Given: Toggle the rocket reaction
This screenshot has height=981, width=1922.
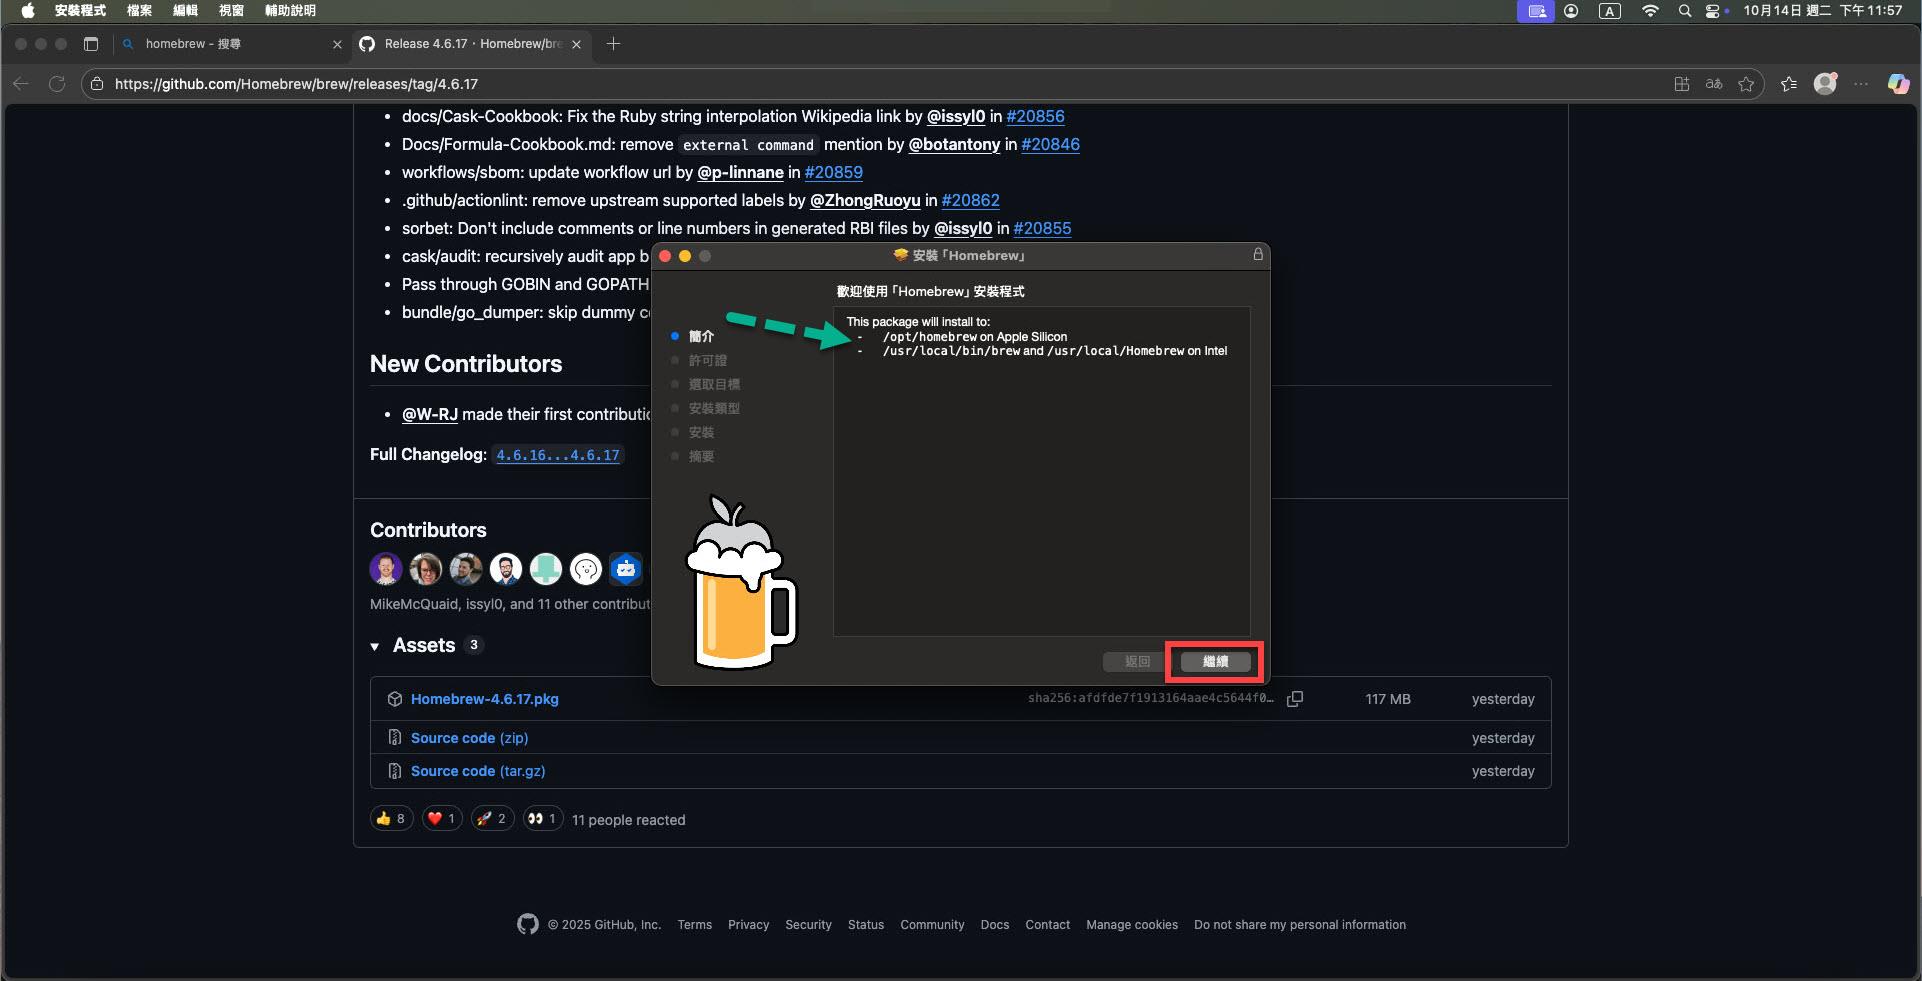Looking at the screenshot, I should pyautogui.click(x=491, y=819).
